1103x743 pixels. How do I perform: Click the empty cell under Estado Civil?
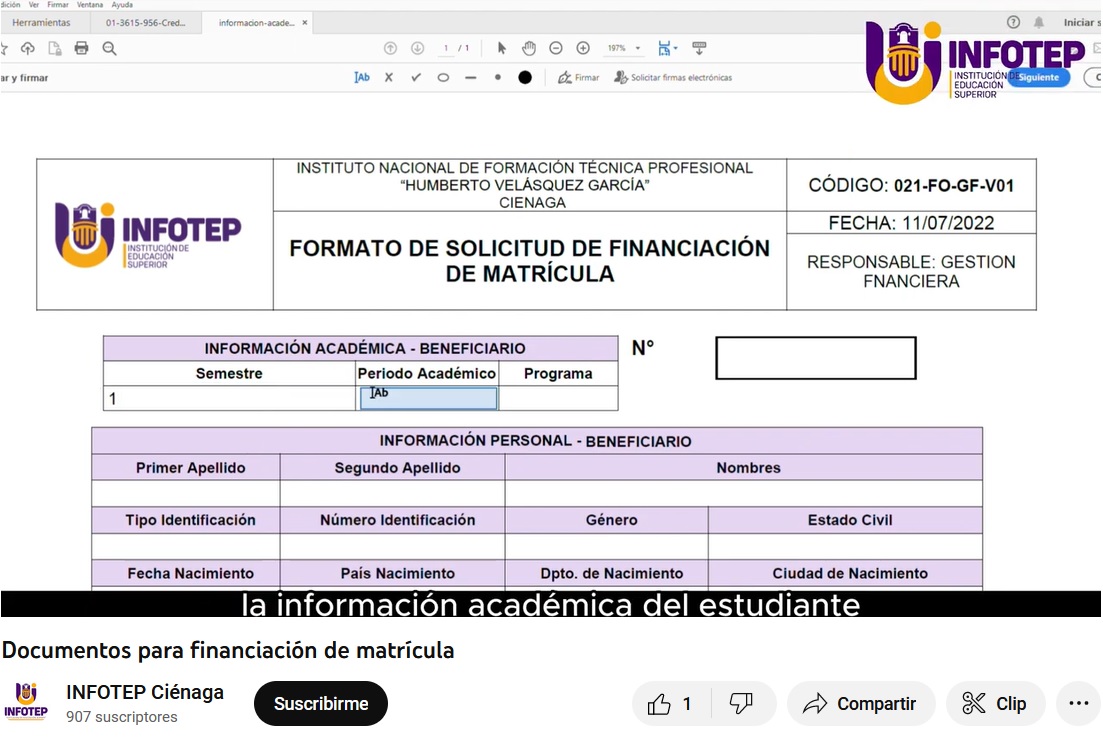[846, 546]
